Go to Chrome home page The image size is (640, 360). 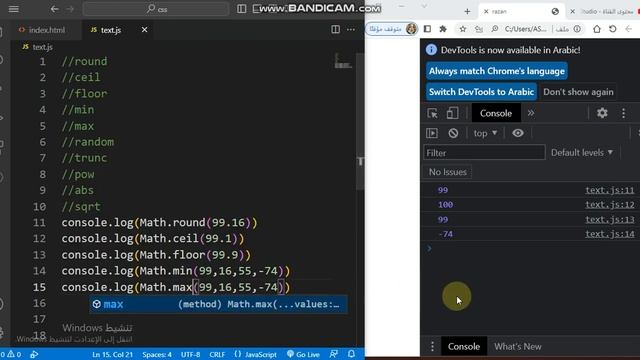[x=597, y=29]
